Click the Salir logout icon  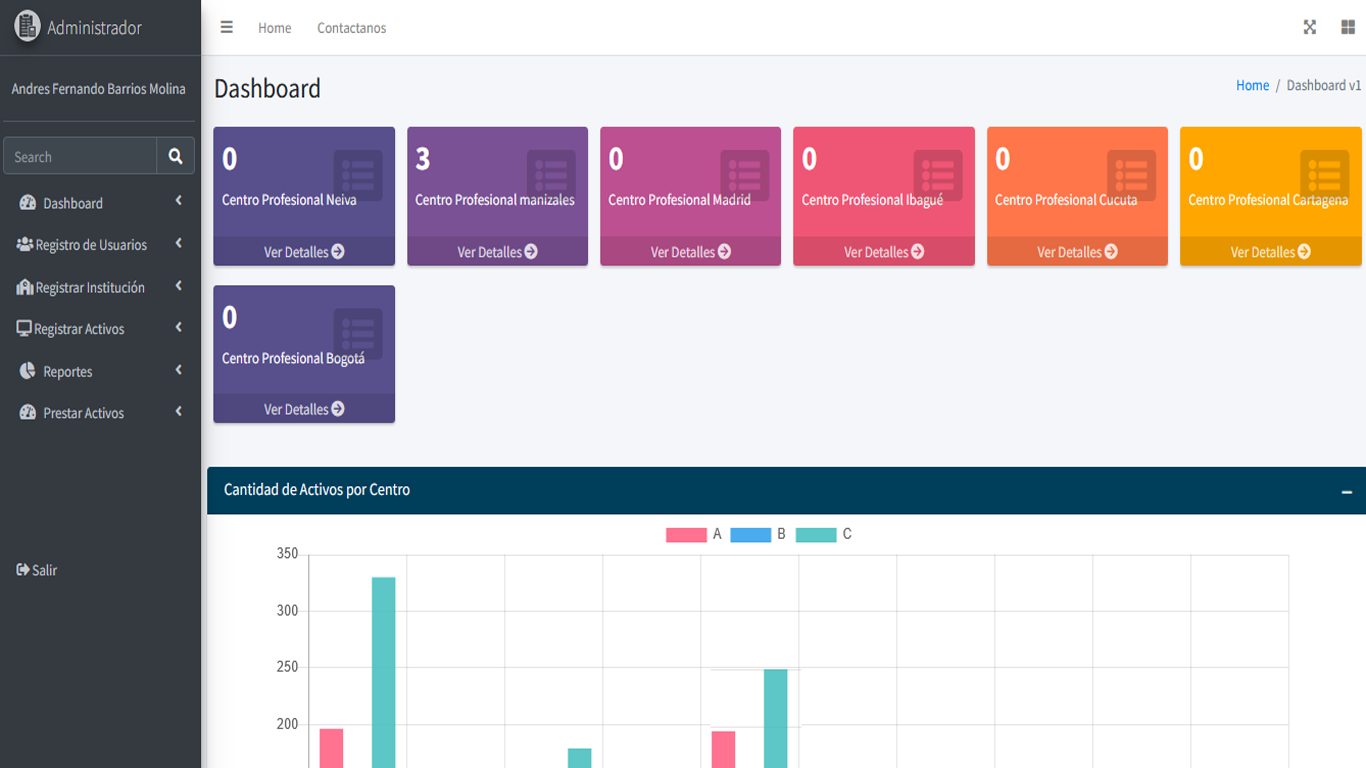(x=22, y=570)
